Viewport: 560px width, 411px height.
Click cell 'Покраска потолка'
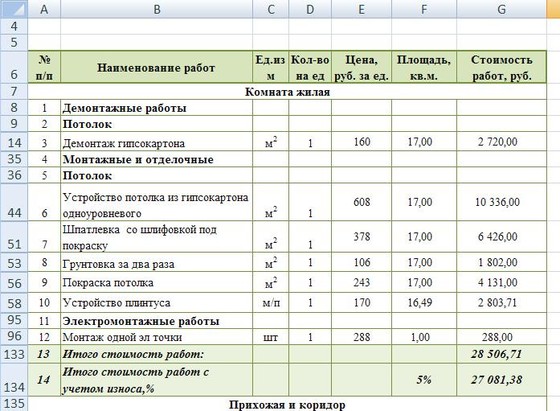pos(156,283)
